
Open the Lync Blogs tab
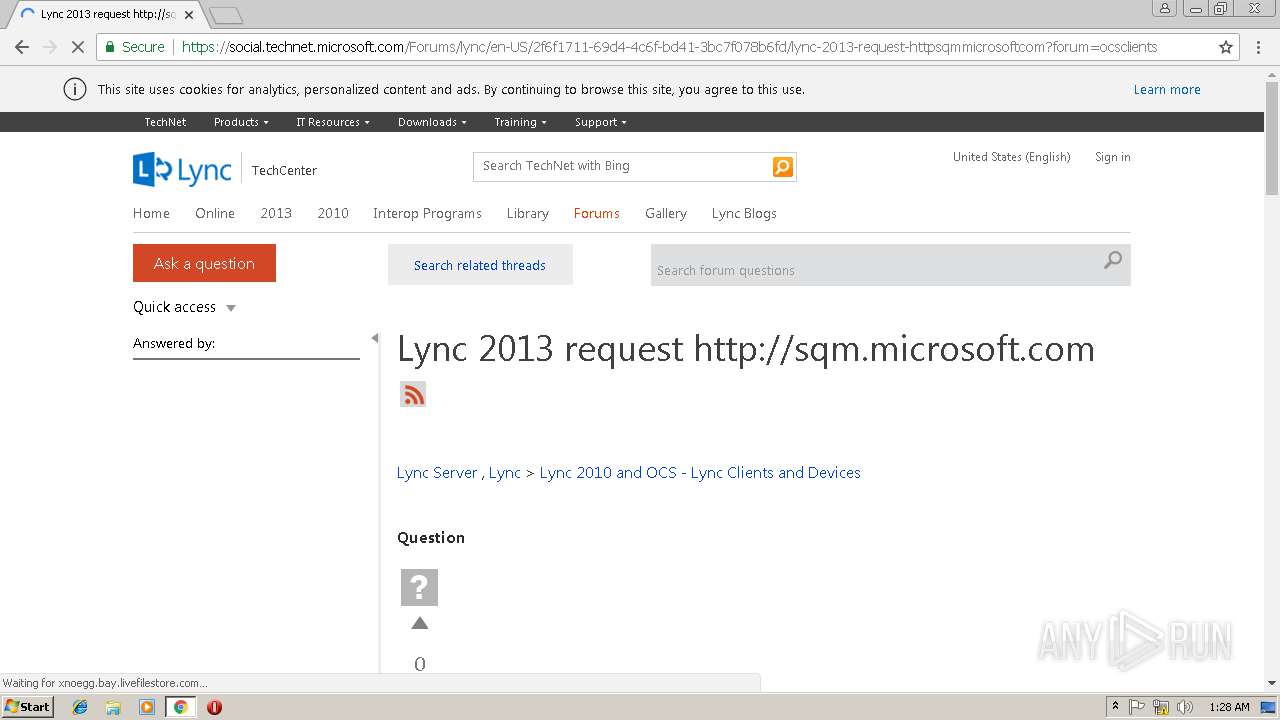(x=744, y=213)
